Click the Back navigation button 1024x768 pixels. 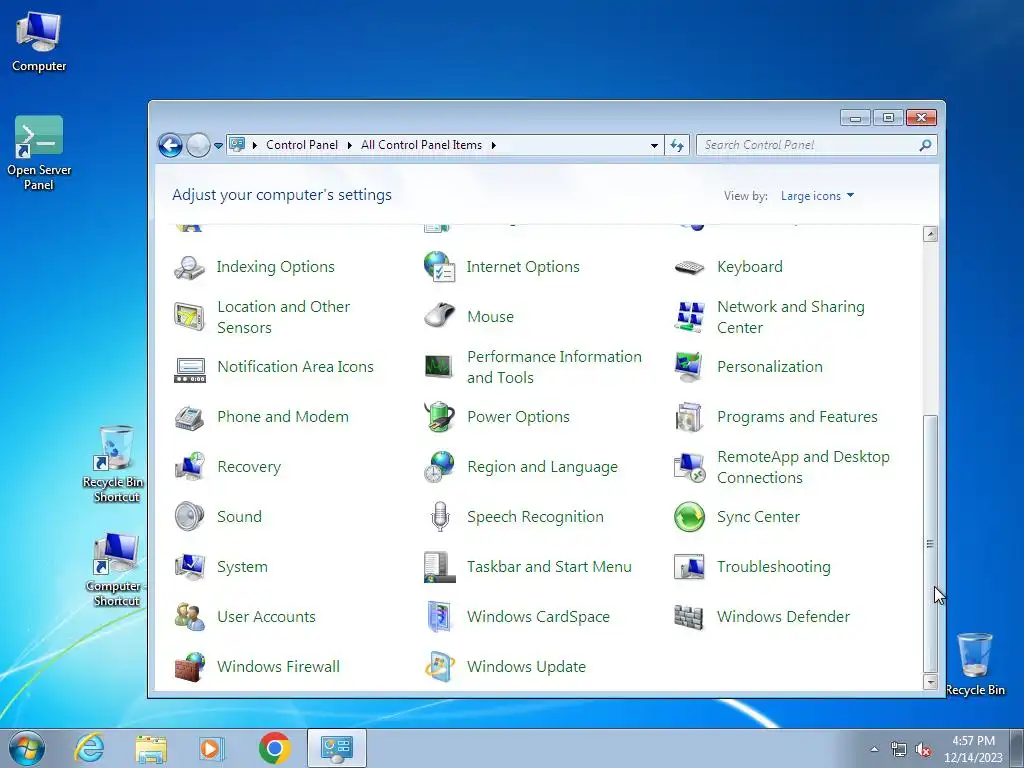click(x=170, y=145)
